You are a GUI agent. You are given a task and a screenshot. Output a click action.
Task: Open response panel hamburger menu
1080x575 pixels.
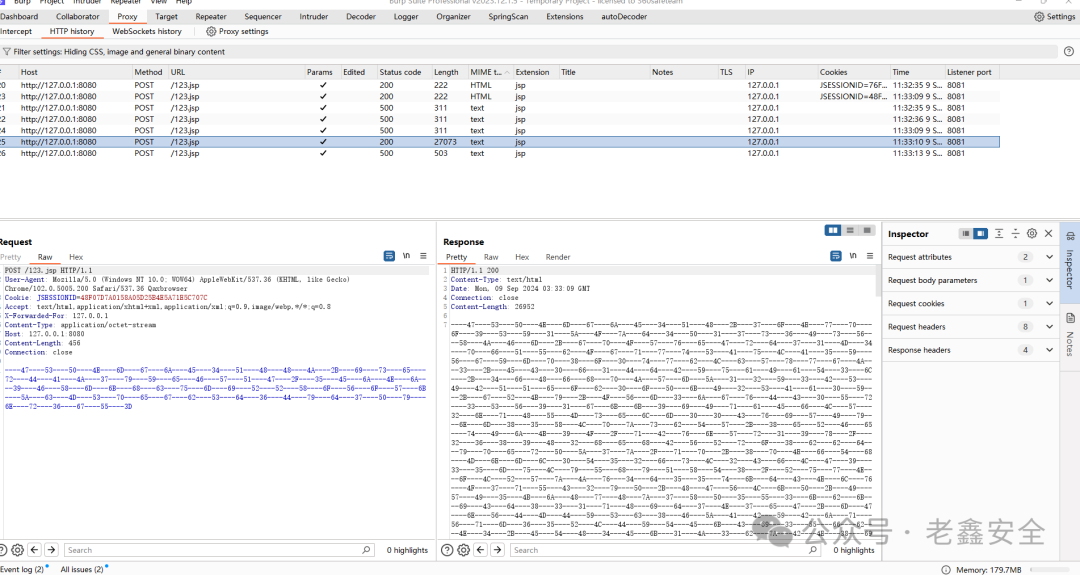point(870,255)
